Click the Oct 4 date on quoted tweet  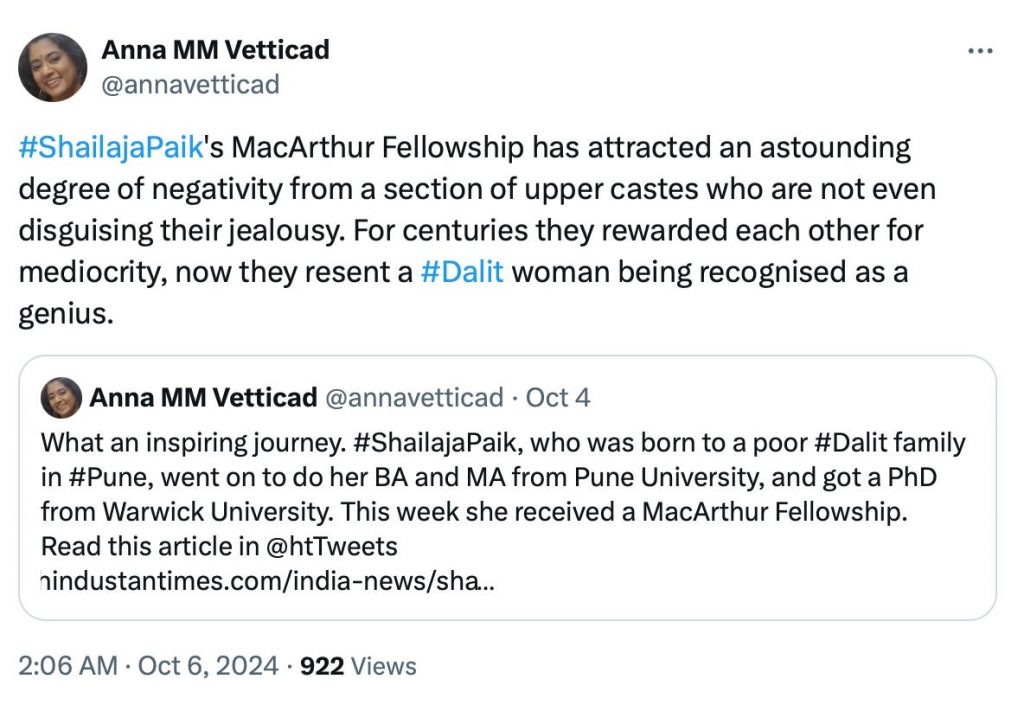pyautogui.click(x=558, y=398)
